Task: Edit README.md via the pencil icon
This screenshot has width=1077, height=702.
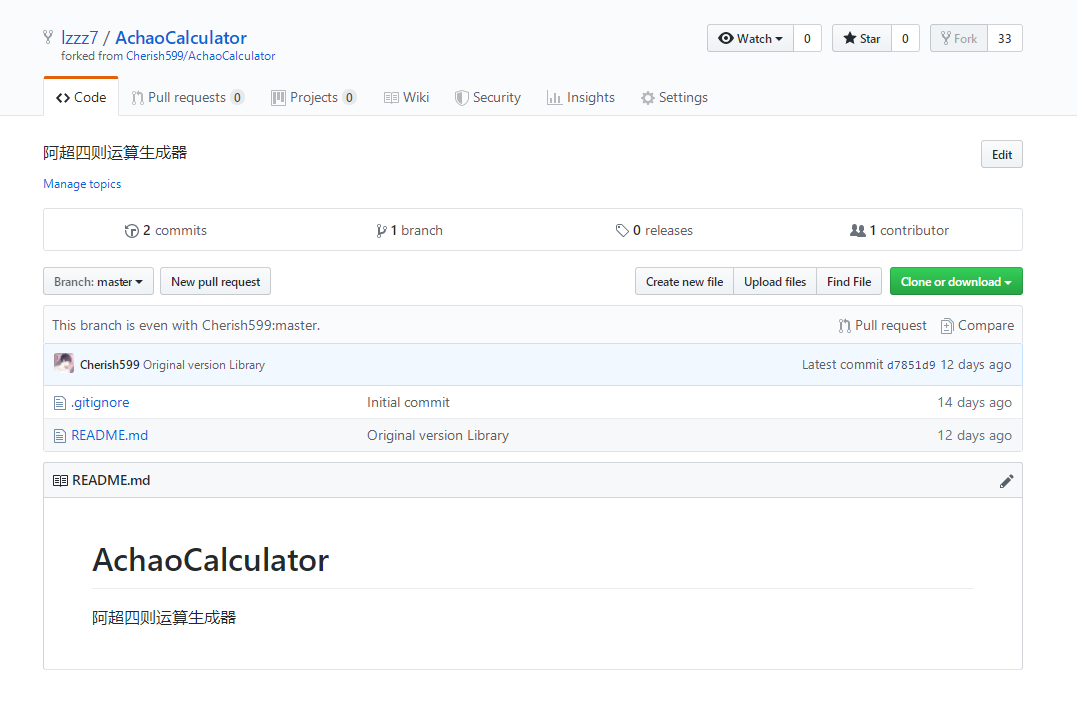Action: (x=1006, y=481)
